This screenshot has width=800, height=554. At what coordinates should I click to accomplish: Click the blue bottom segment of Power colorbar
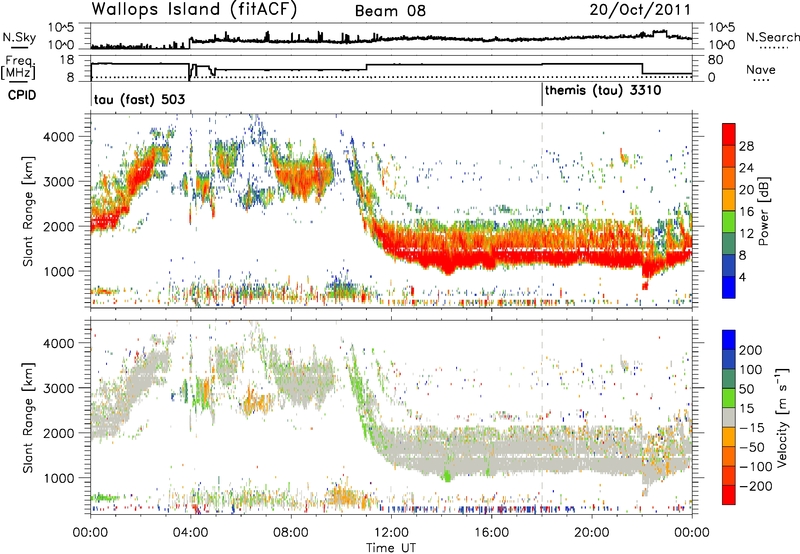pyautogui.click(x=729, y=287)
